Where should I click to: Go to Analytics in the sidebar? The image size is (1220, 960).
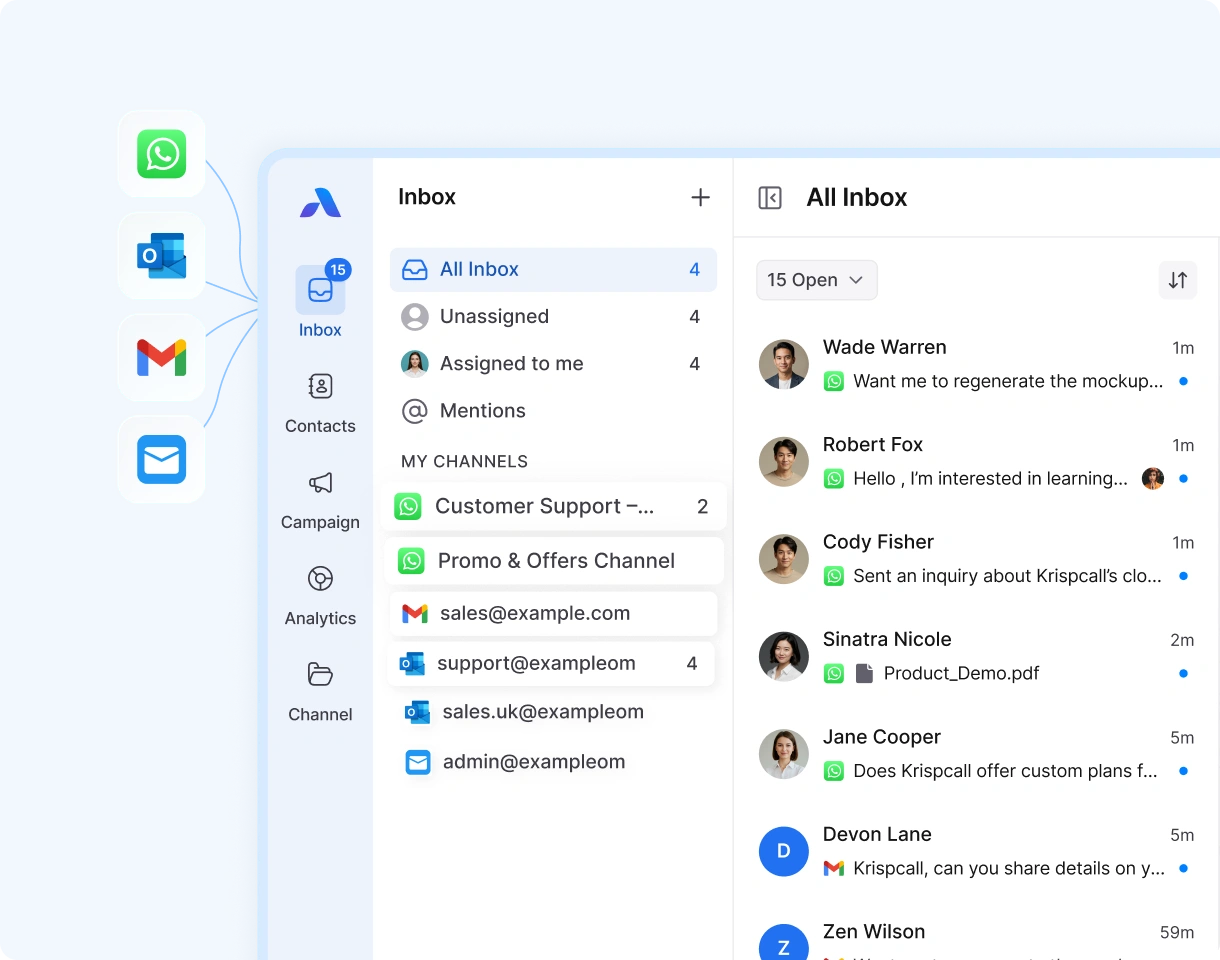coord(320,596)
